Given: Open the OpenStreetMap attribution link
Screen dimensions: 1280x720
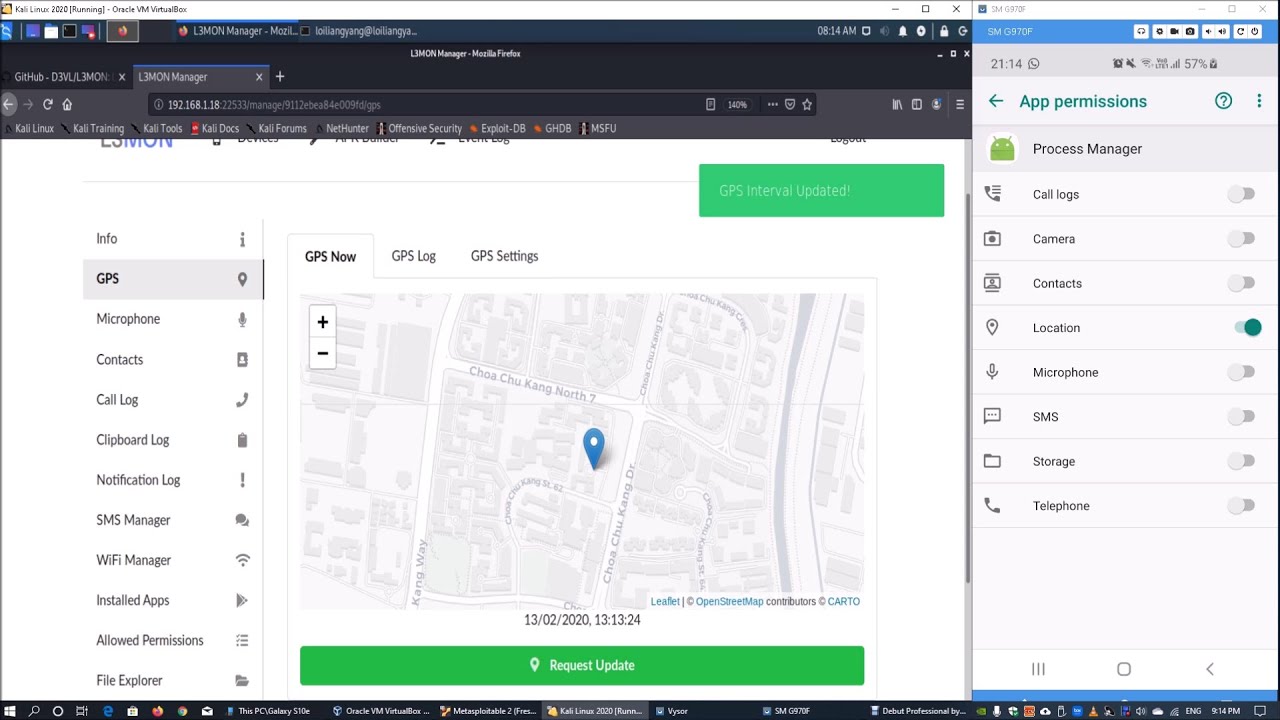Looking at the screenshot, I should 729,602.
